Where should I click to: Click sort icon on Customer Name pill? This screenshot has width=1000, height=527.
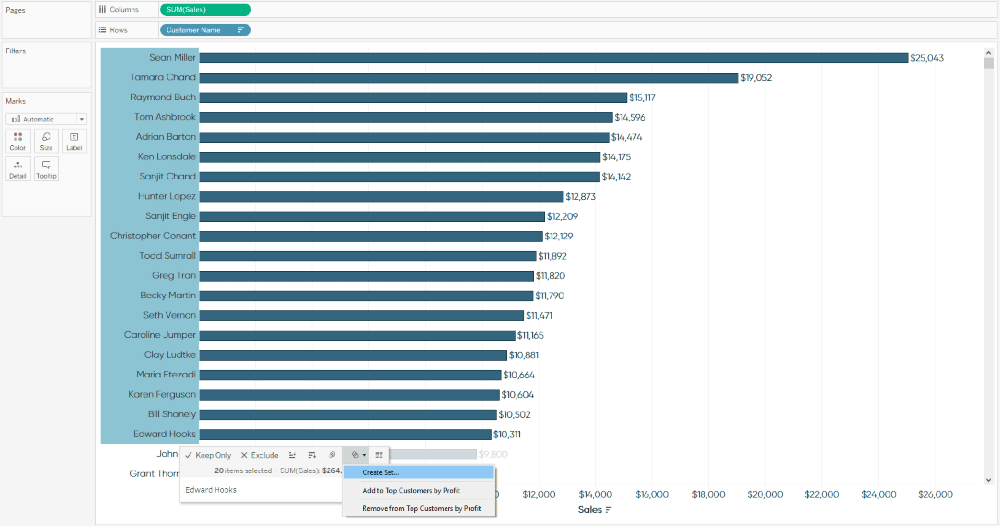coord(240,30)
